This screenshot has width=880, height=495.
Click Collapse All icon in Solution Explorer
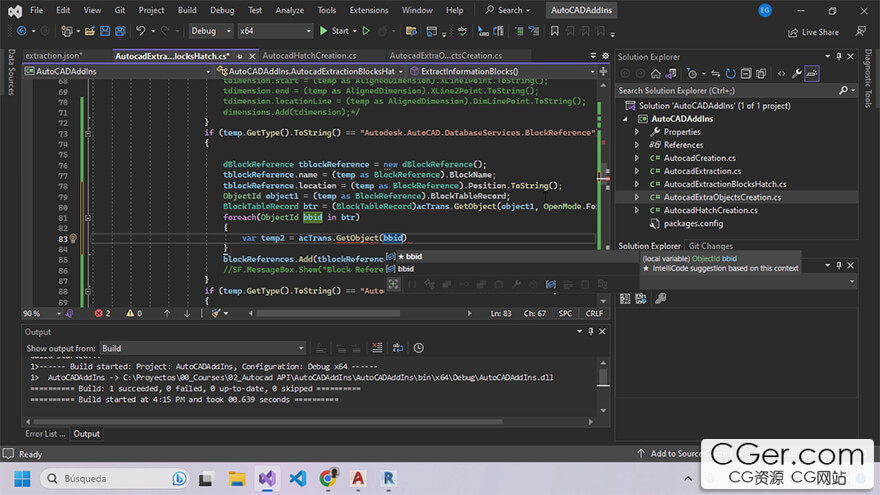[x=745, y=74]
